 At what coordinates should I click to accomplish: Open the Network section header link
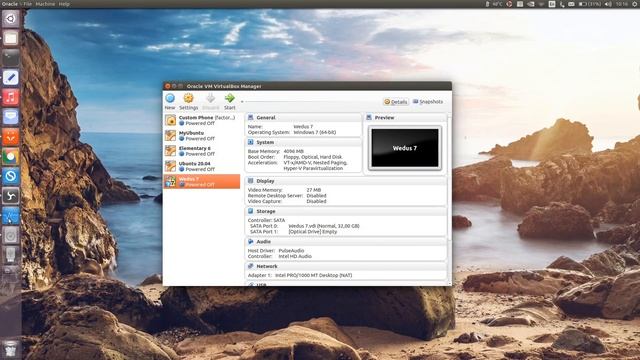click(x=267, y=266)
